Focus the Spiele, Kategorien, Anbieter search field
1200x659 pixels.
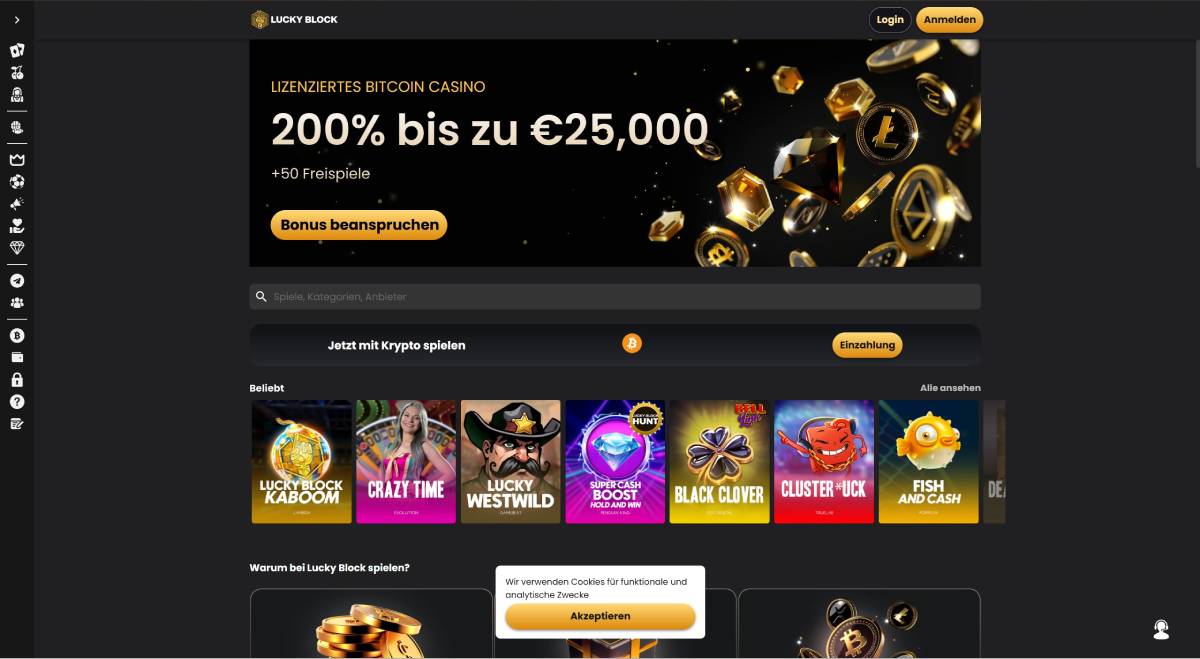pyautogui.click(x=615, y=297)
